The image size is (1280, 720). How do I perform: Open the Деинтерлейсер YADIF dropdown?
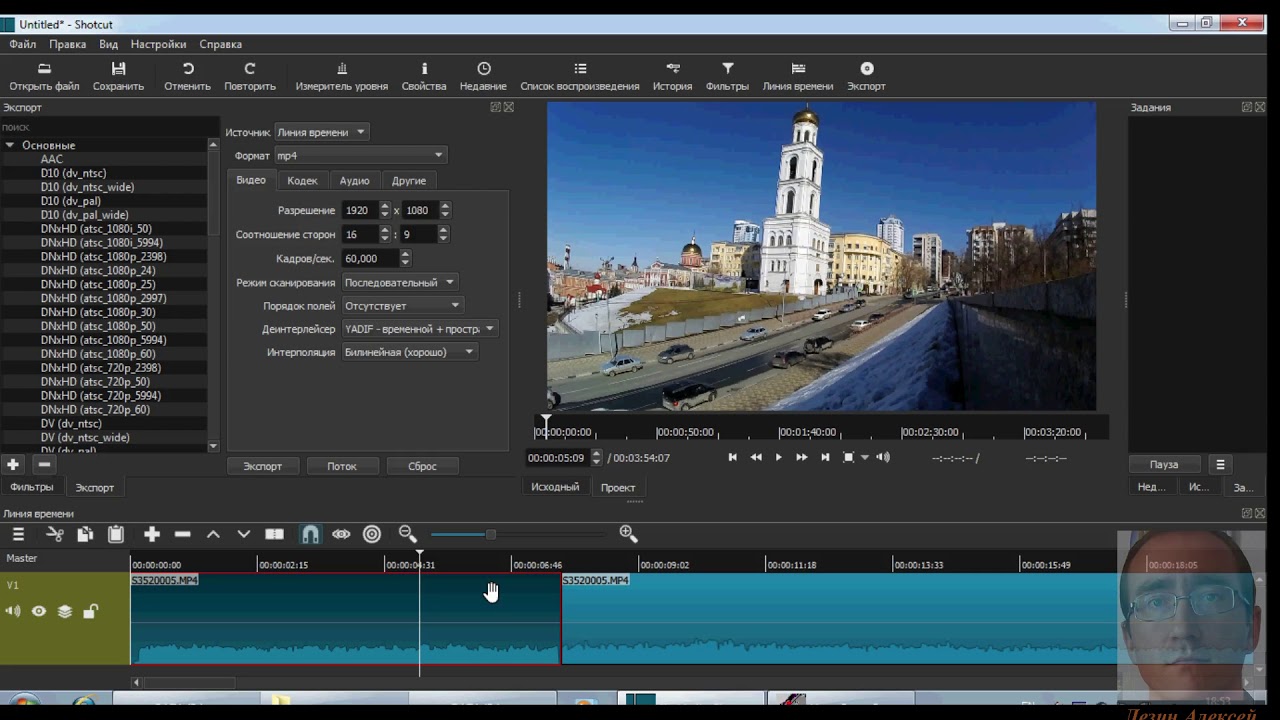click(420, 328)
